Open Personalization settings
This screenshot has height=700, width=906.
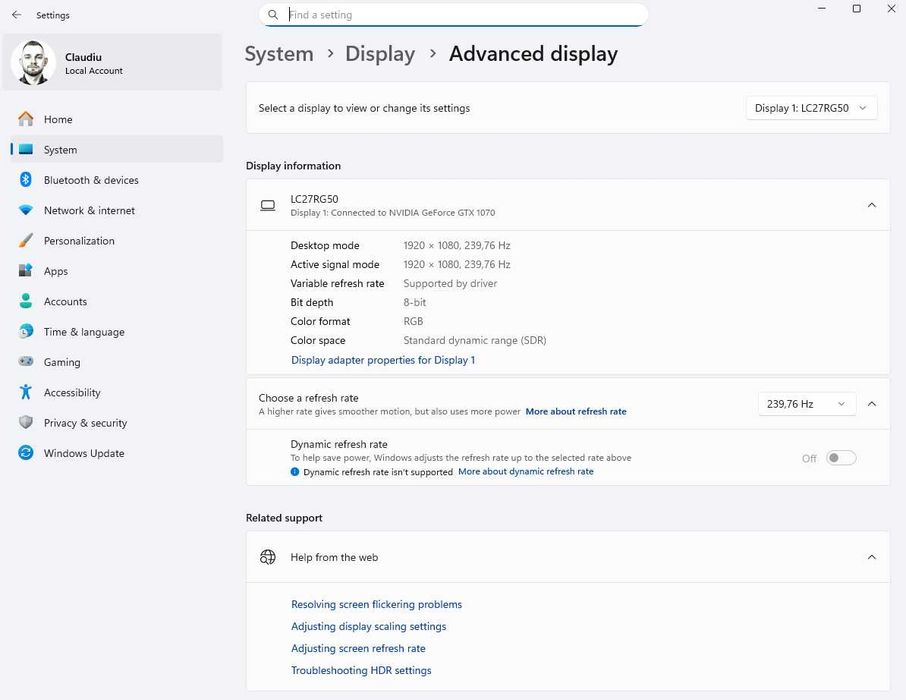coord(116,240)
